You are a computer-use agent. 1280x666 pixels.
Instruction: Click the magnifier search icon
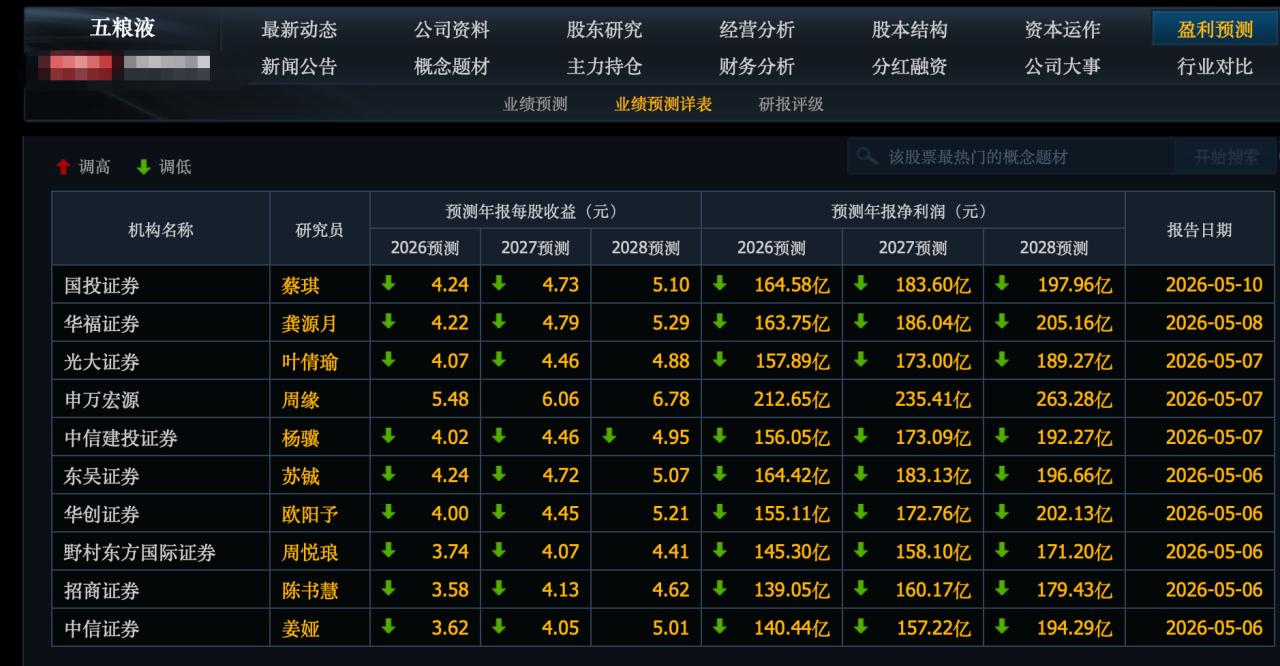[x=867, y=156]
